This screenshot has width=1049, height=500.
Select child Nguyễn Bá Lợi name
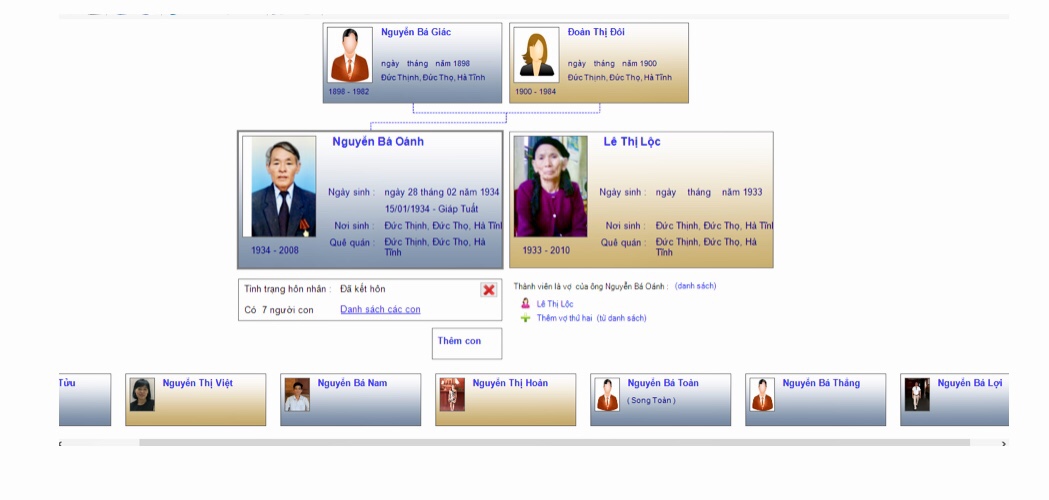click(969, 383)
